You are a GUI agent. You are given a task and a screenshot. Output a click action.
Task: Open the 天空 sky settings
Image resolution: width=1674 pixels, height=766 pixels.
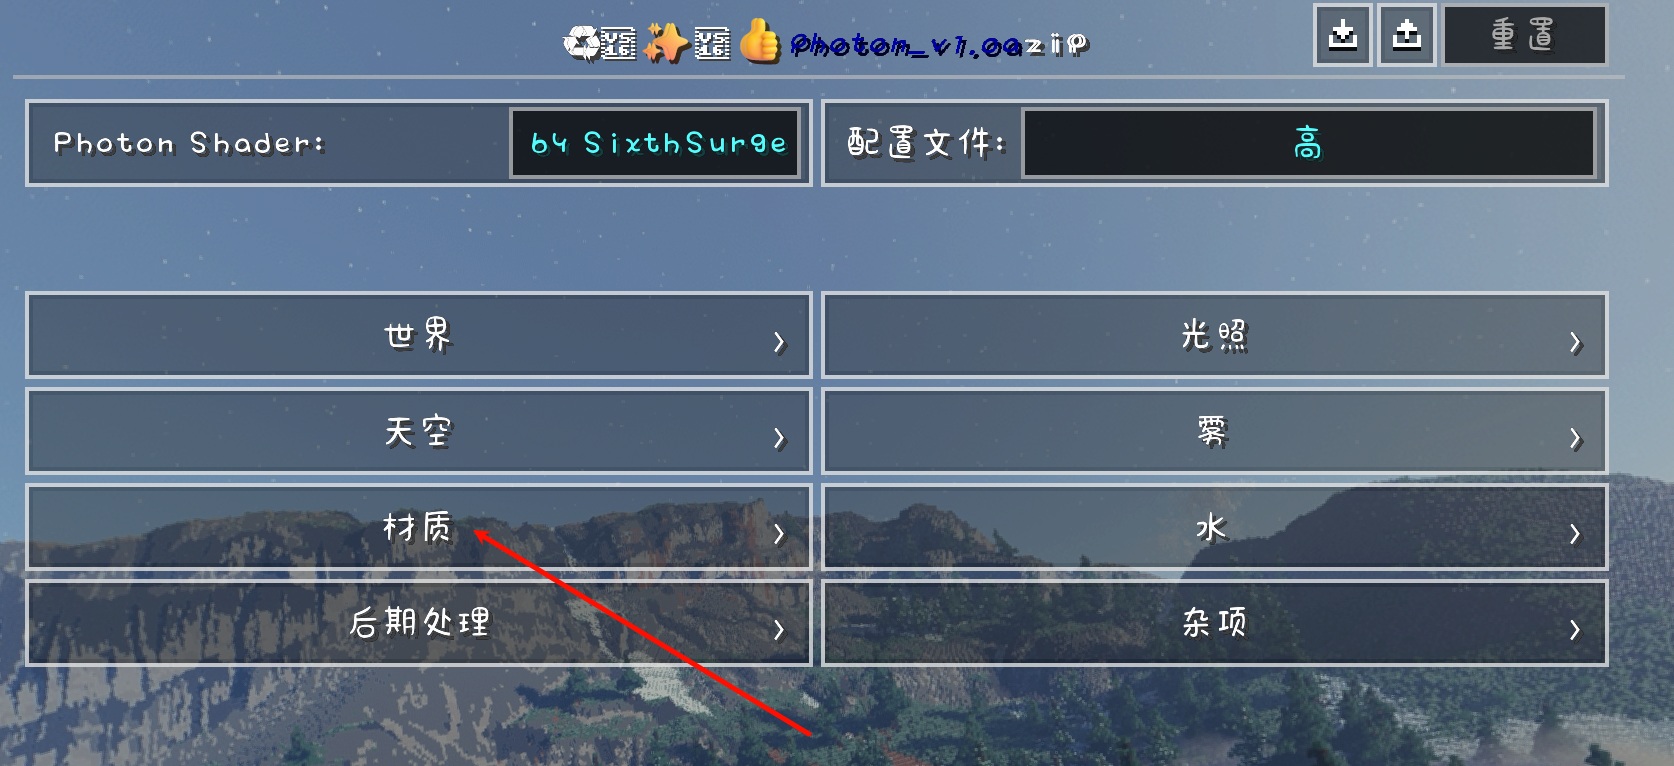pos(418,431)
